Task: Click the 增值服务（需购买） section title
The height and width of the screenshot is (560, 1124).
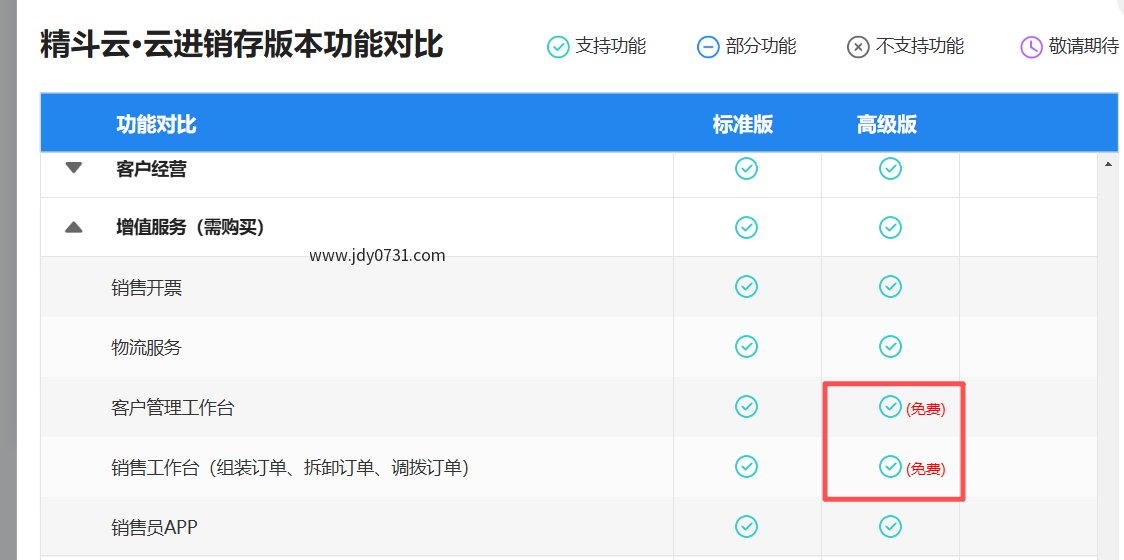Action: (x=190, y=228)
